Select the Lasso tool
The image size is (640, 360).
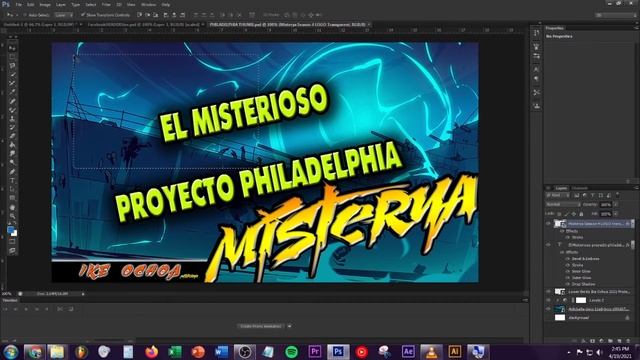coord(12,66)
